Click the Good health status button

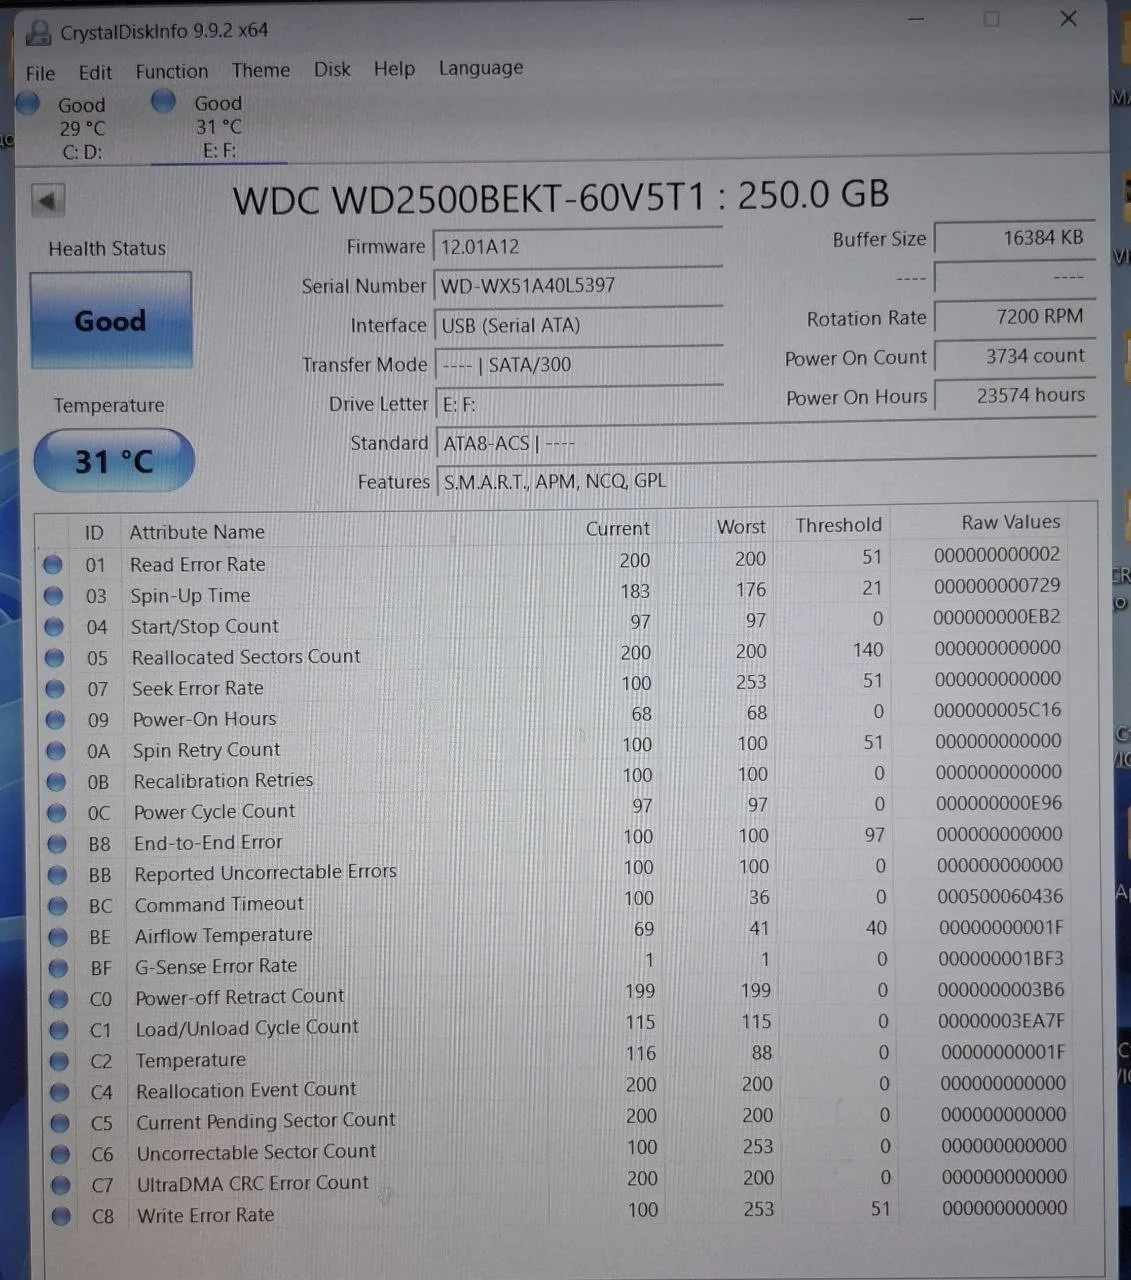pyautogui.click(x=110, y=321)
